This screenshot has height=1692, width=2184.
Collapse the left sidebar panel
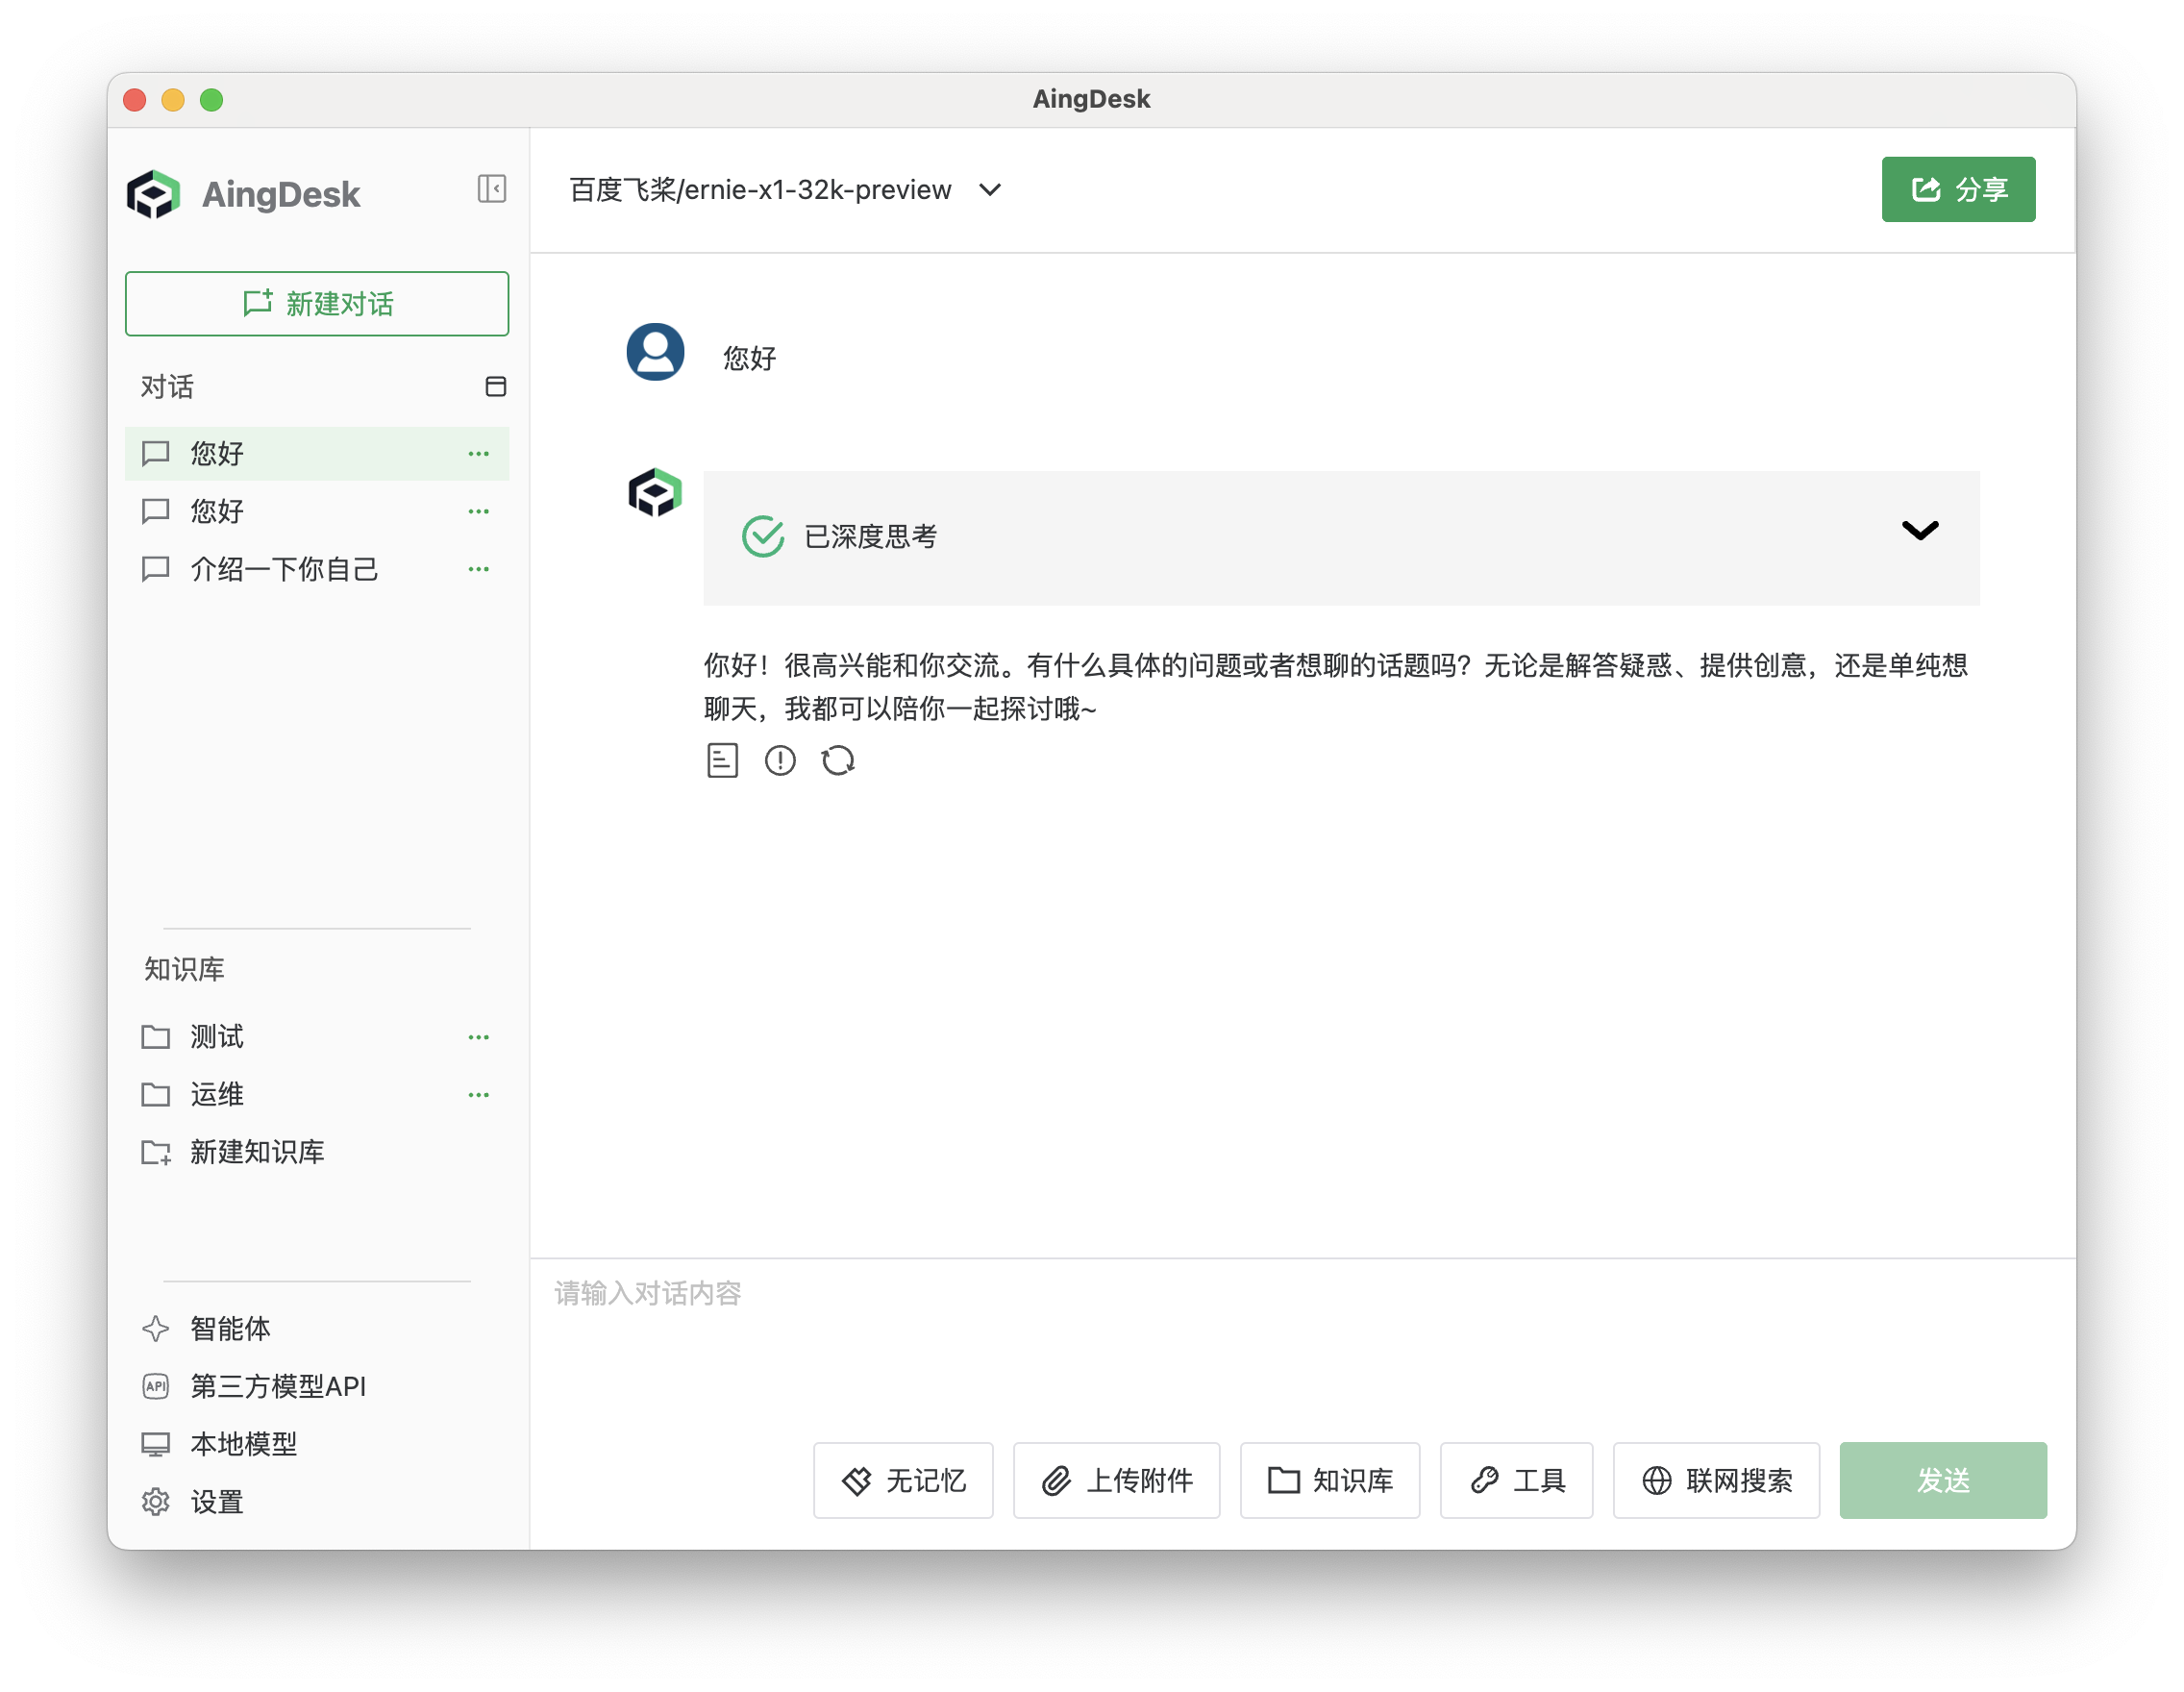(491, 189)
